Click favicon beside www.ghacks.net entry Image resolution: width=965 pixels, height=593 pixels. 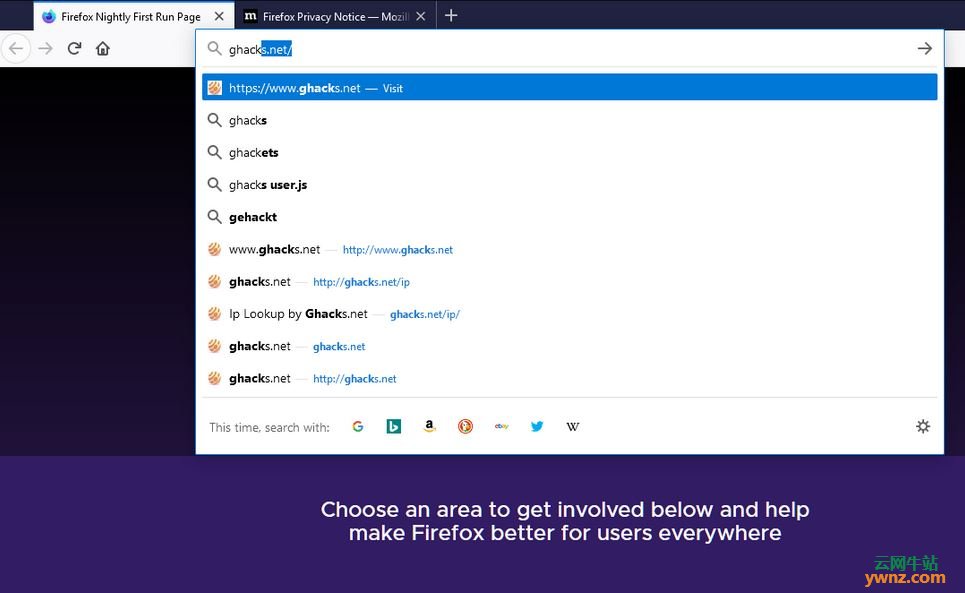(x=214, y=249)
